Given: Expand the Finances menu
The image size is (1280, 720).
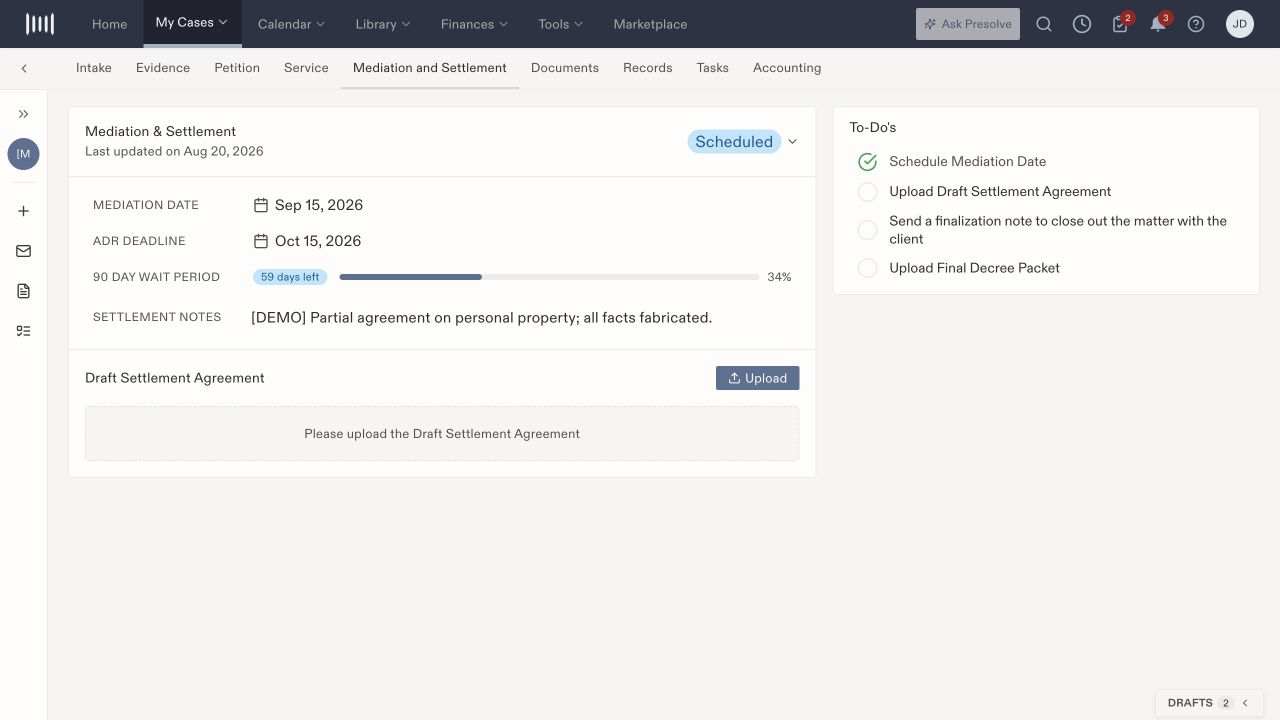Looking at the screenshot, I should click(474, 24).
